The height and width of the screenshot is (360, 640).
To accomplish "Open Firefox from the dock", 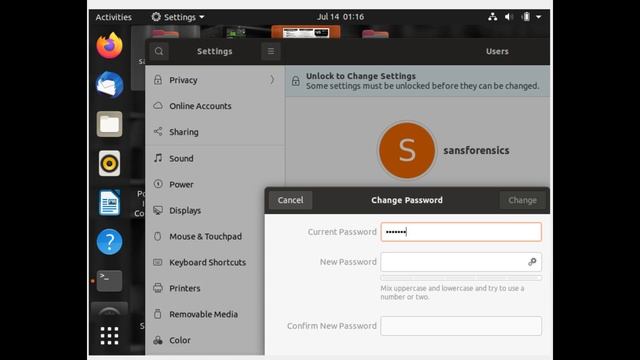I will pyautogui.click(x=109, y=46).
